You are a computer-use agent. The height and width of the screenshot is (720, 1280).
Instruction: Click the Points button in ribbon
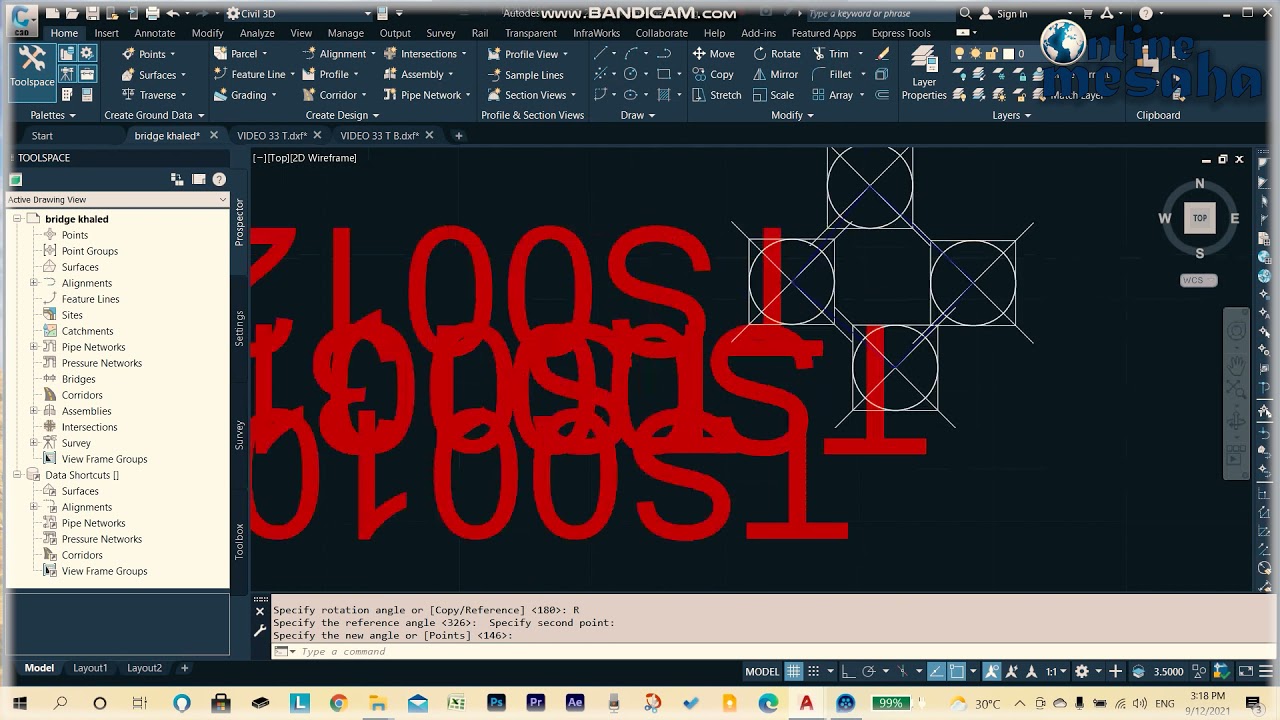point(148,54)
